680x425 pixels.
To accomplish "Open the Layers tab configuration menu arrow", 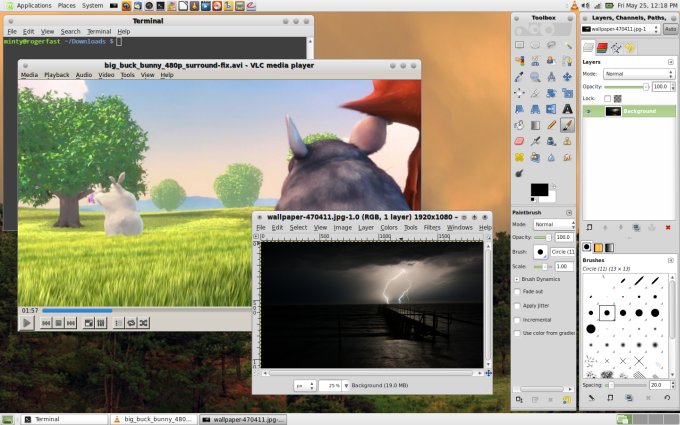I will click(x=670, y=62).
